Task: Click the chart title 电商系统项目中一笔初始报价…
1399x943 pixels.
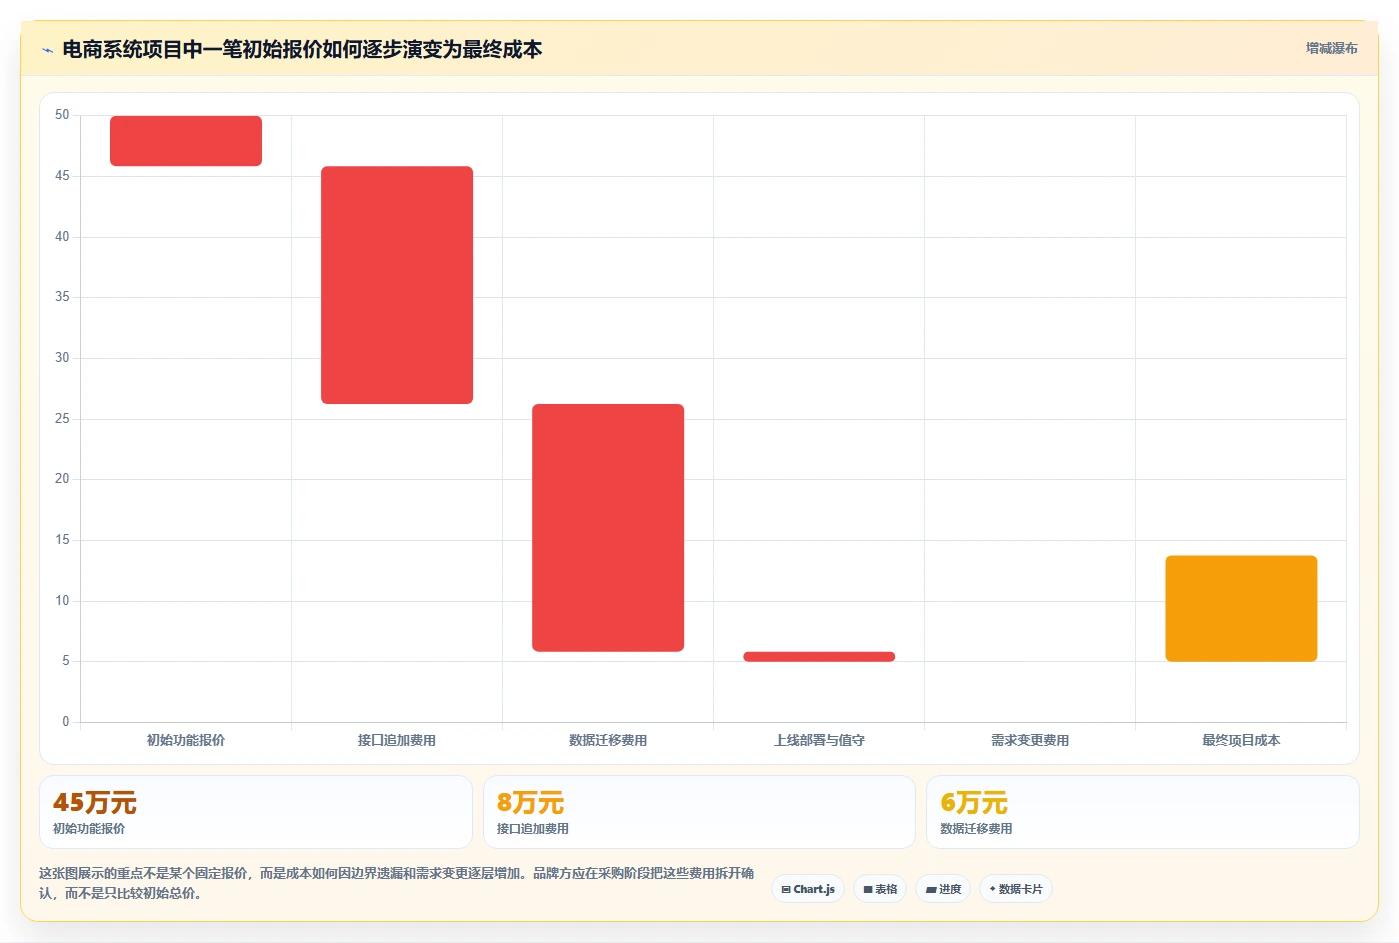Action: point(302,49)
